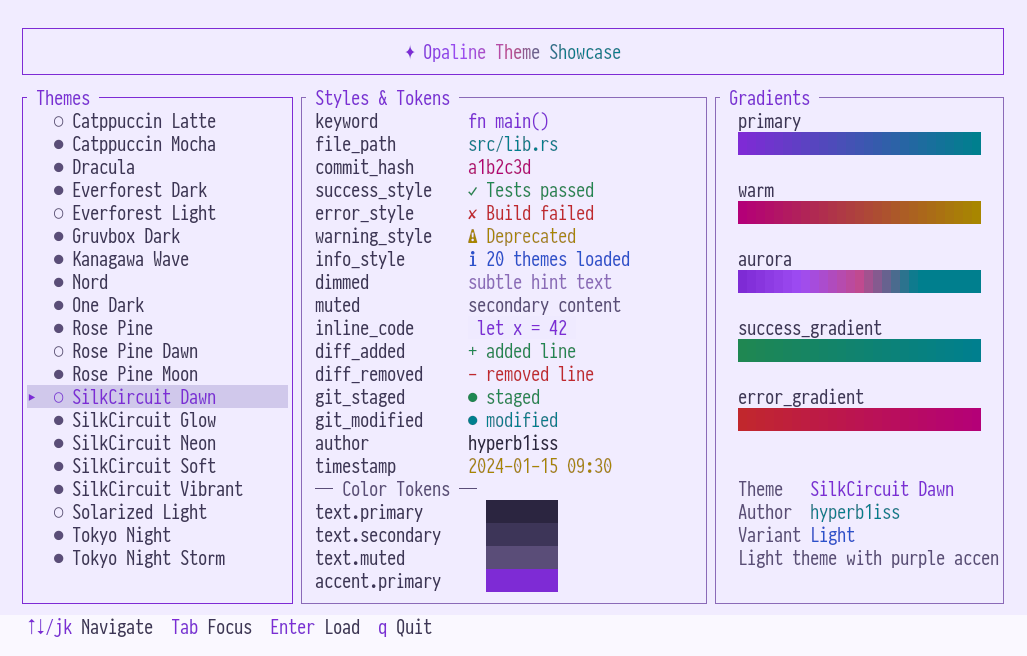1027x656 pixels.
Task: Focus the Gradients panel title
Action: pyautogui.click(x=769, y=98)
